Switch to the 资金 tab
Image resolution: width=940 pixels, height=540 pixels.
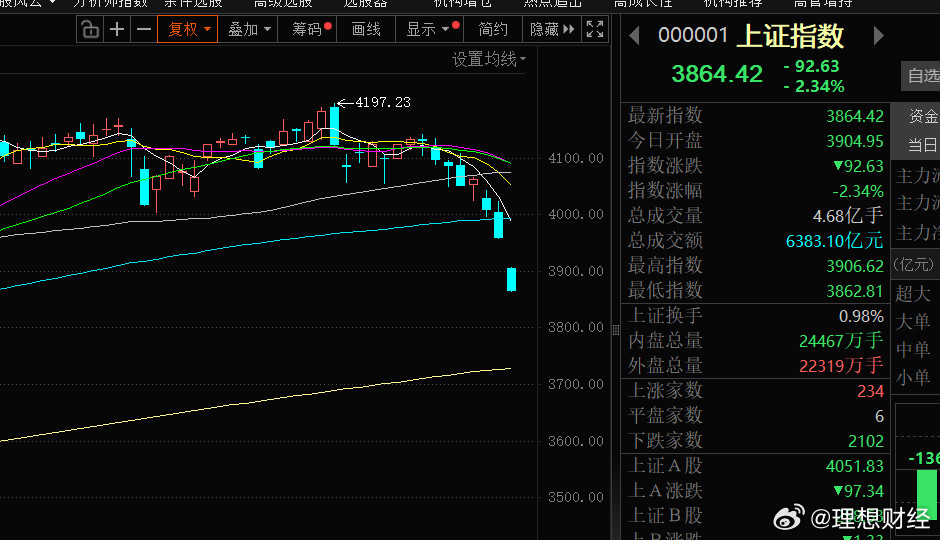tap(923, 116)
